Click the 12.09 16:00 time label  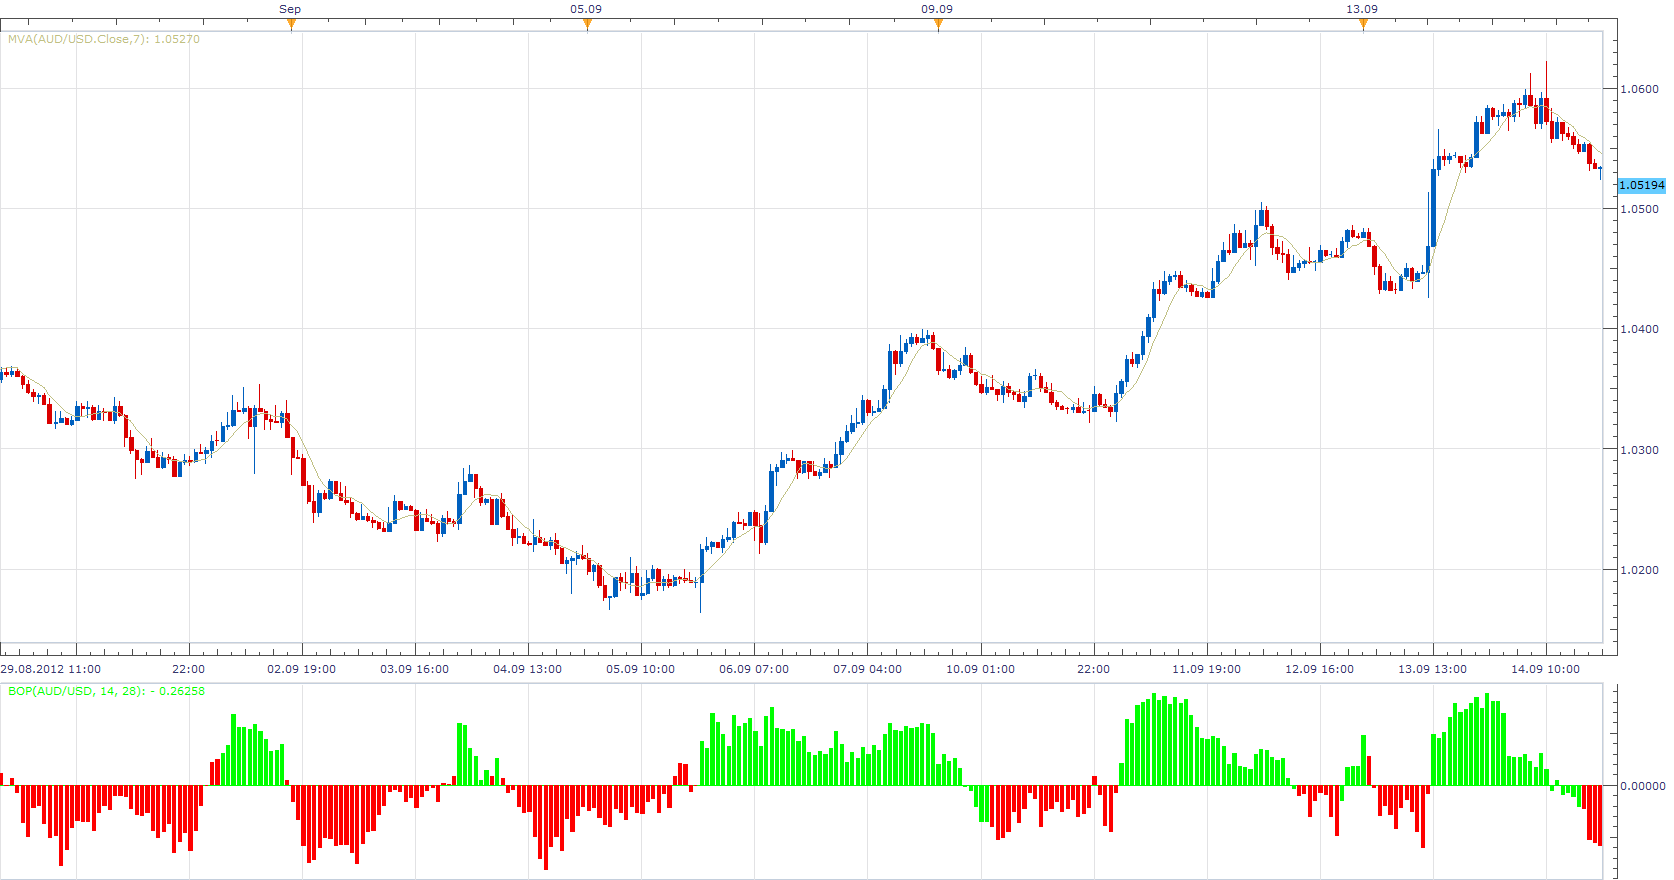pos(1319,669)
